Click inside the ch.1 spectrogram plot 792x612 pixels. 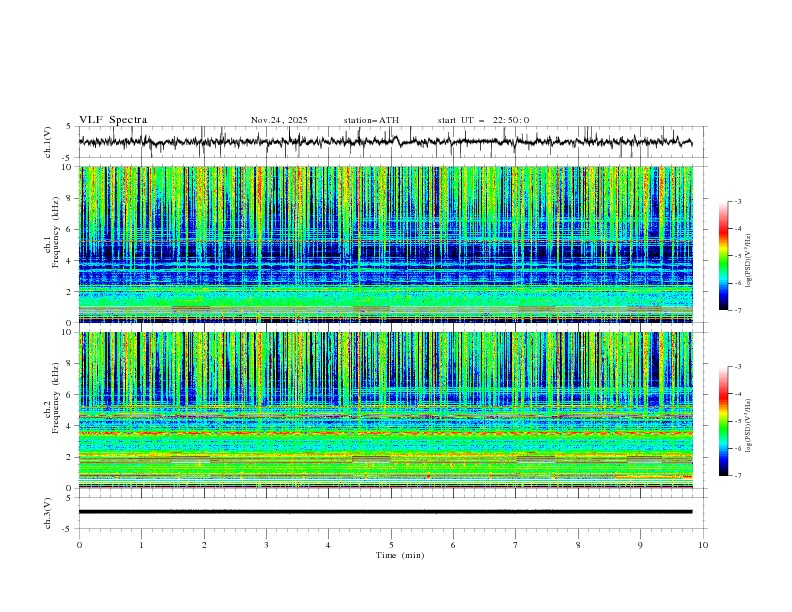[390, 245]
